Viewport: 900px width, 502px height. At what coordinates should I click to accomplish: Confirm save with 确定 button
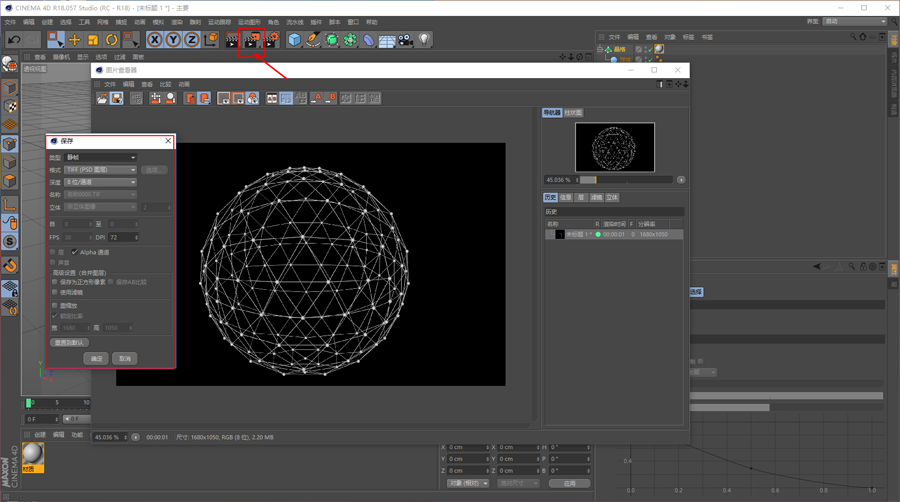pyautogui.click(x=96, y=359)
